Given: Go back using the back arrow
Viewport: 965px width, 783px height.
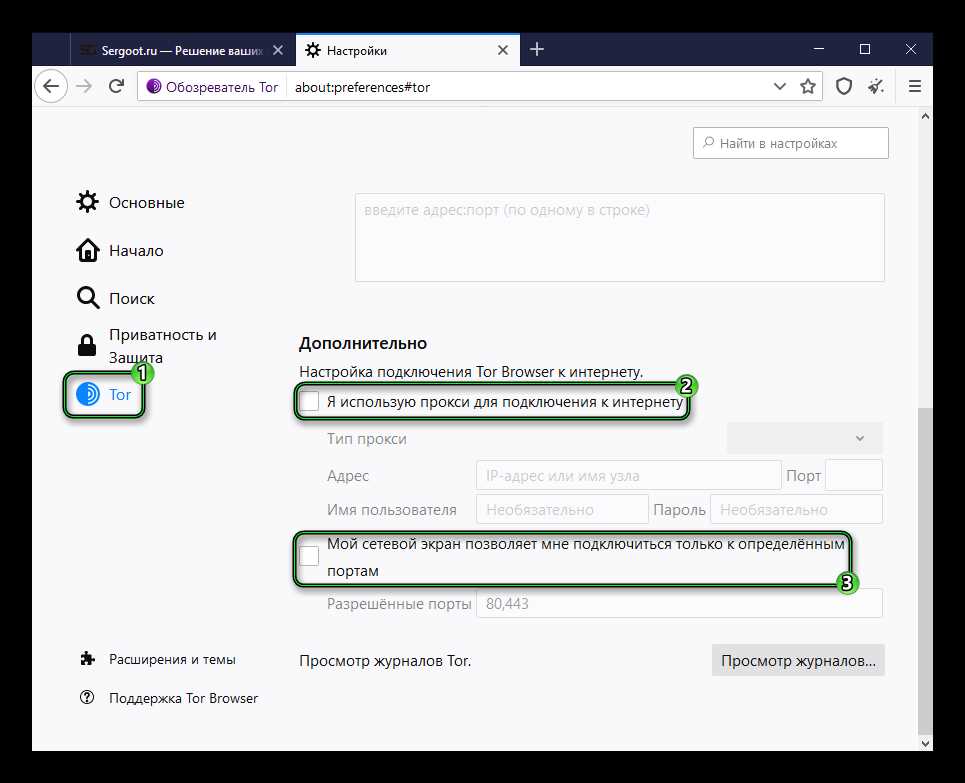Looking at the screenshot, I should (51, 87).
